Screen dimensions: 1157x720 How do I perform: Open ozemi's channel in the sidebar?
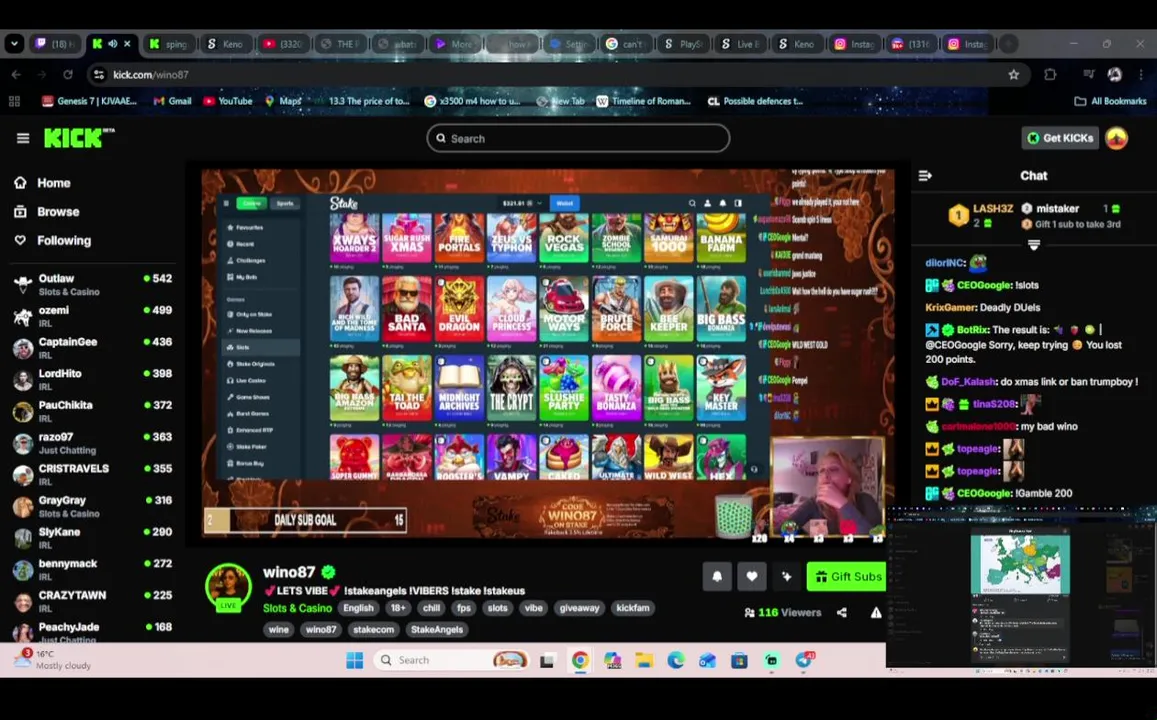click(x=92, y=316)
